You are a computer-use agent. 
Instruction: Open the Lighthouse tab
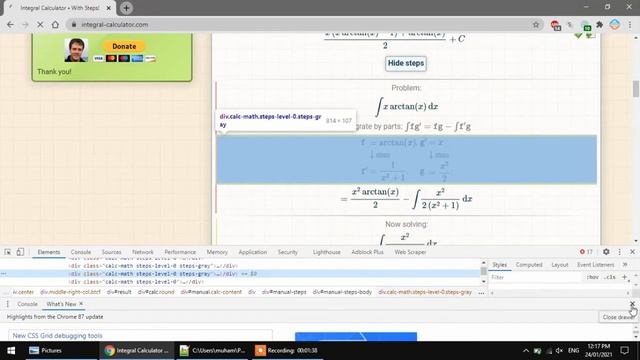pos(327,252)
